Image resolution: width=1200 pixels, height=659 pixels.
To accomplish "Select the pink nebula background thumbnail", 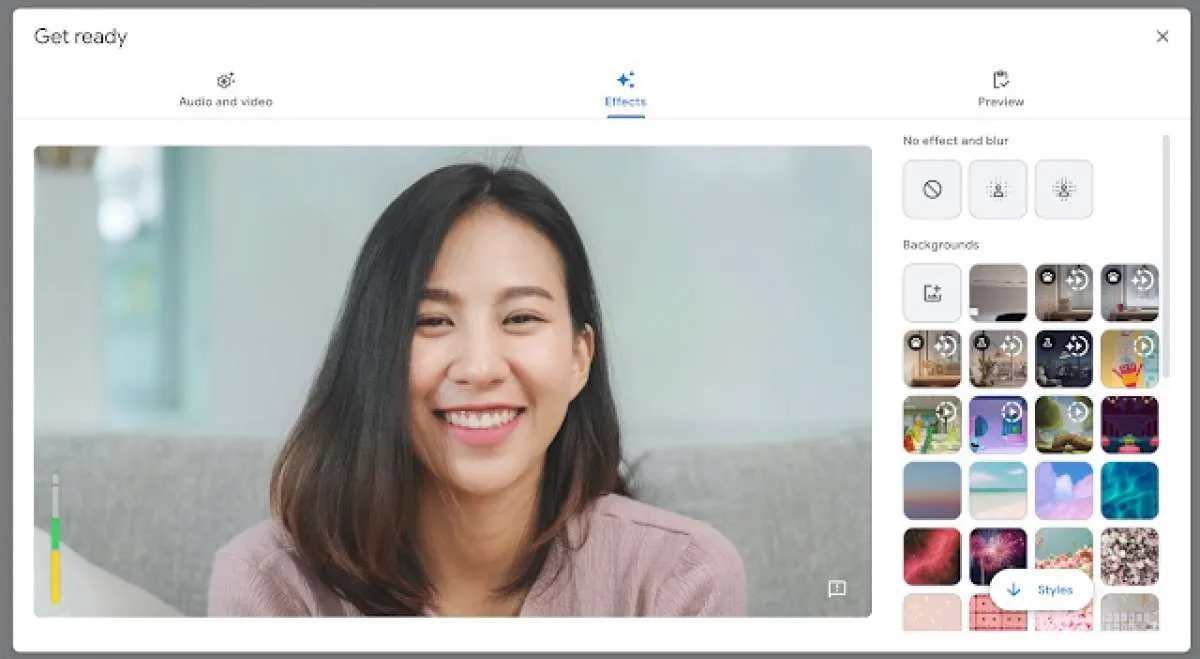I will coord(931,554).
